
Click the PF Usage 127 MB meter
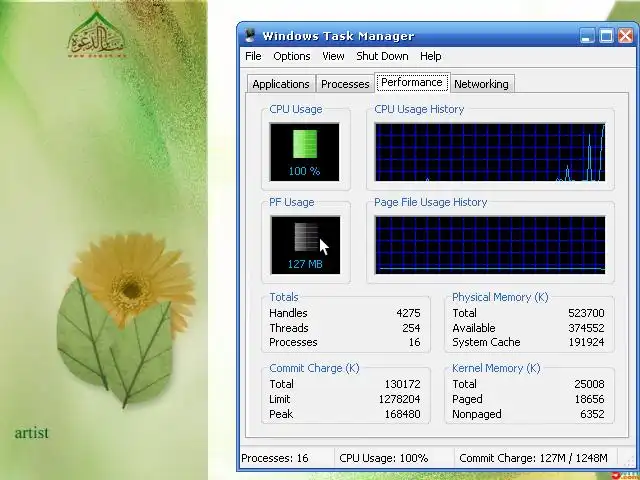pyautogui.click(x=305, y=245)
